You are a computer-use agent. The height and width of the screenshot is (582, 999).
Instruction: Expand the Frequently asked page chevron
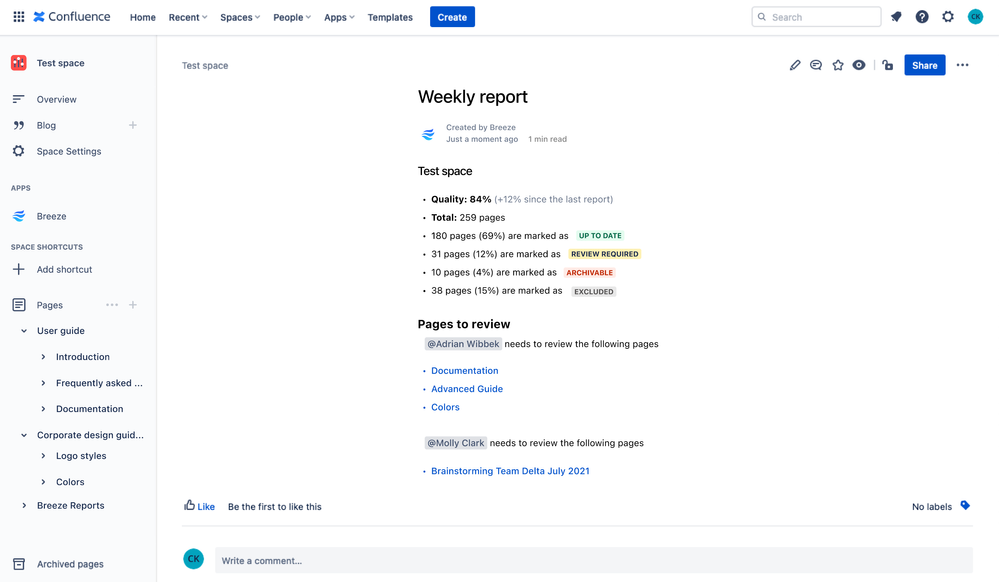tap(43, 383)
